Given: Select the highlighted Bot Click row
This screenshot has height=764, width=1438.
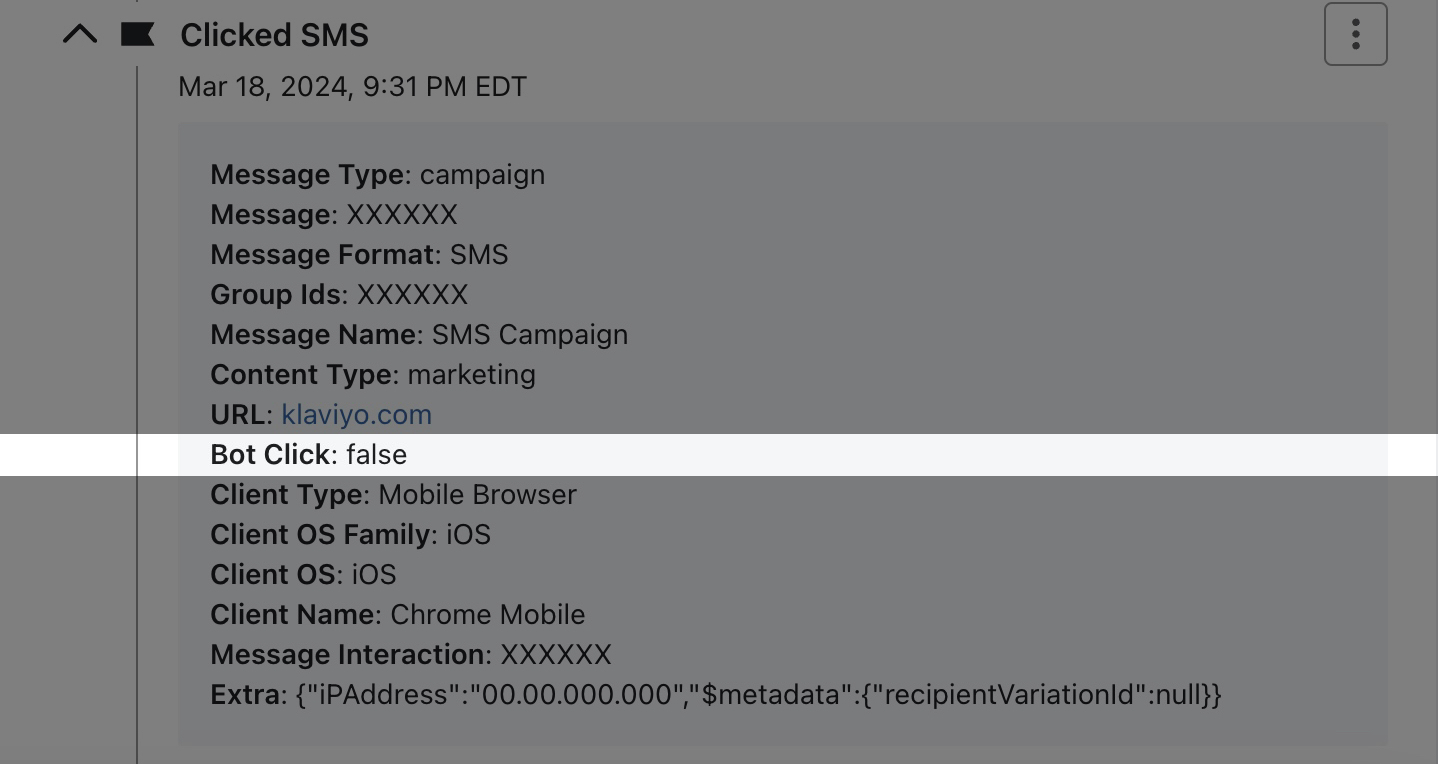Looking at the screenshot, I should pos(308,454).
